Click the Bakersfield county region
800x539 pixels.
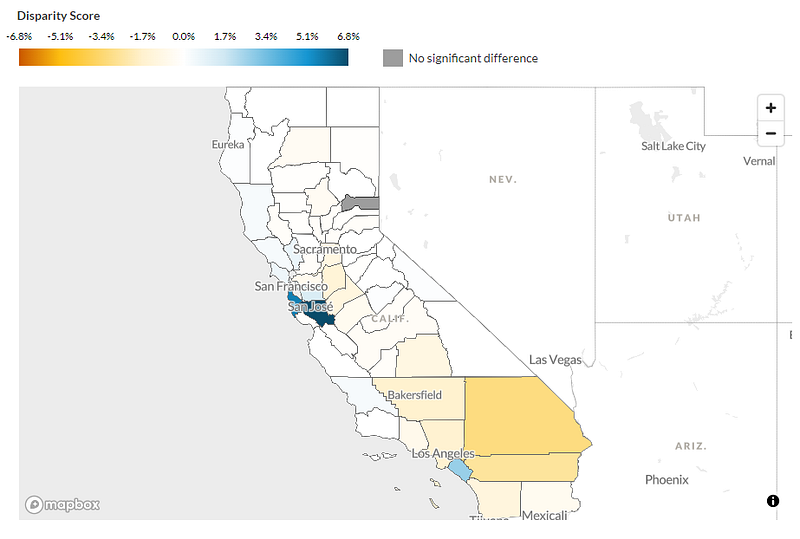(423, 399)
